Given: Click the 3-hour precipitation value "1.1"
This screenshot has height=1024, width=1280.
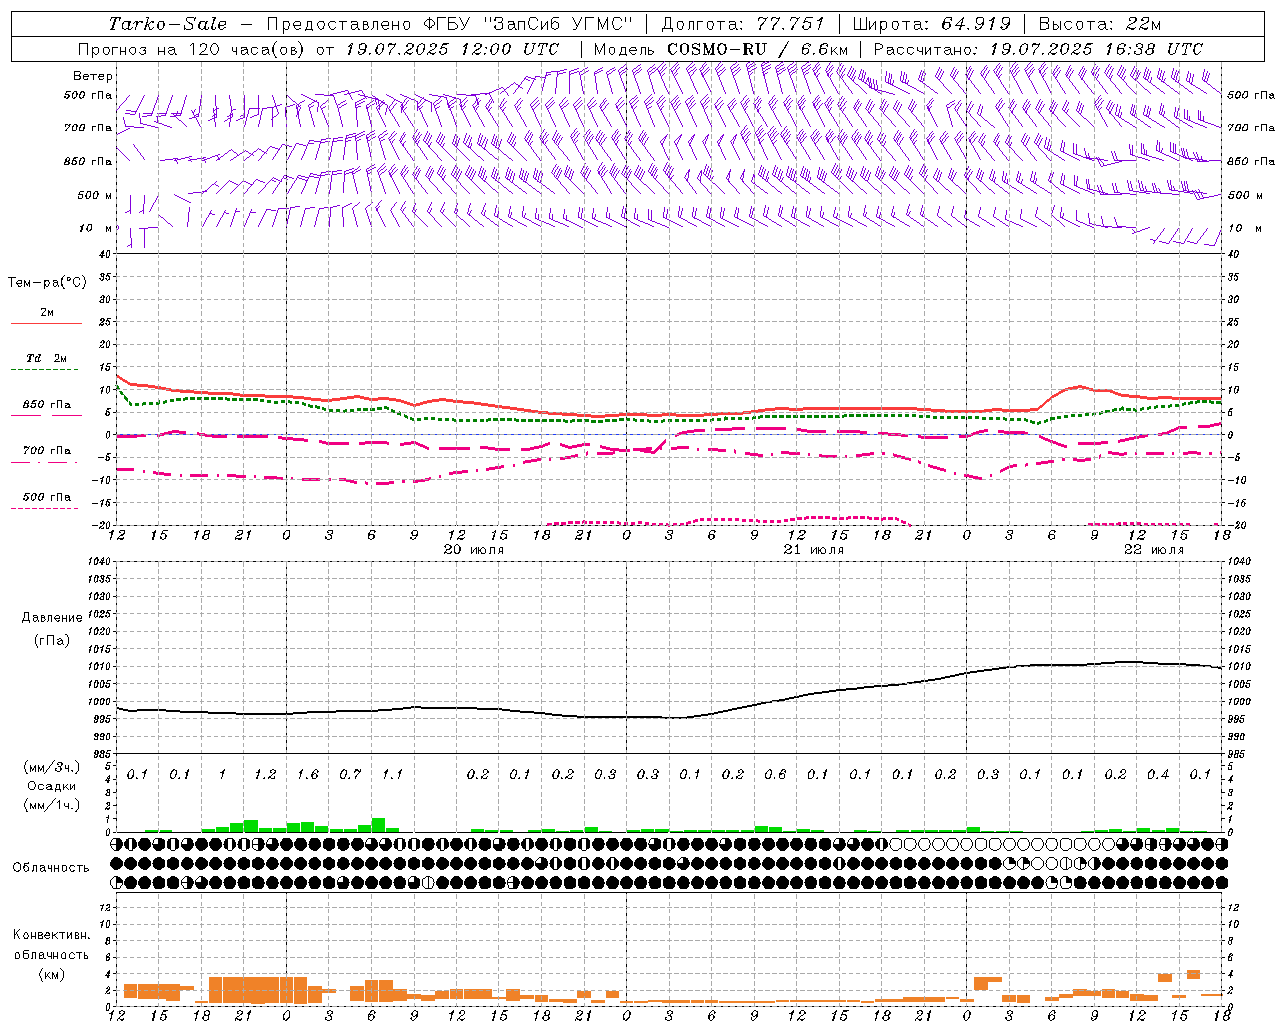Looking at the screenshot, I should 393,775.
